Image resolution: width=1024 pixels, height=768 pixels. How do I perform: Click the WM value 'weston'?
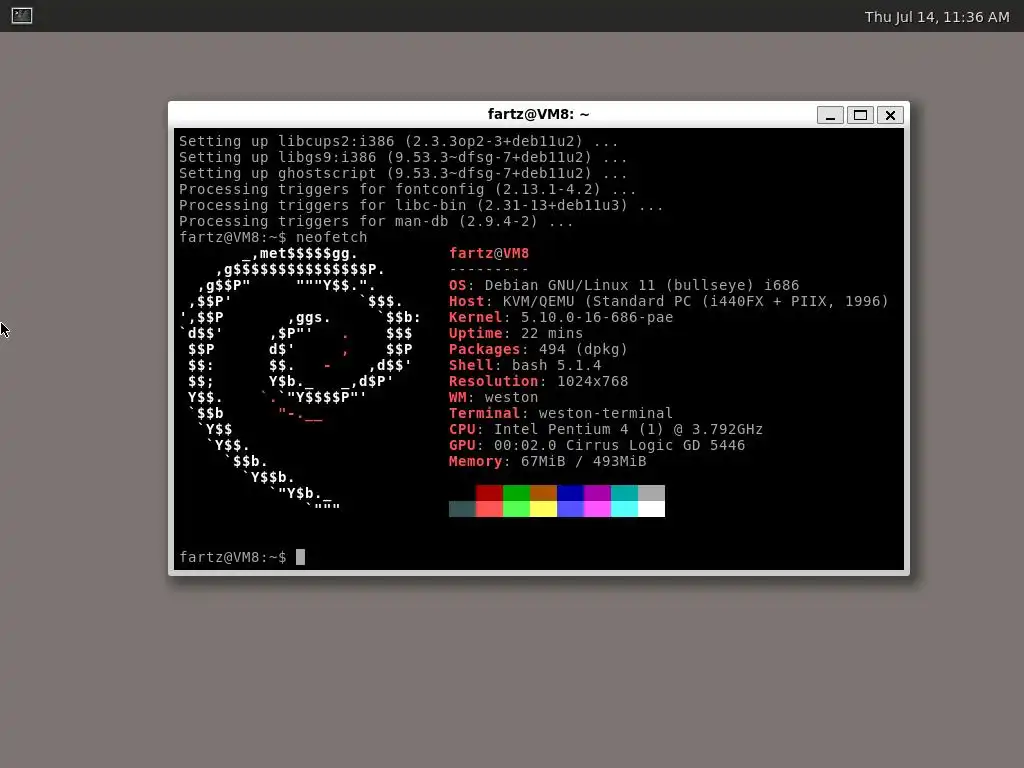(x=511, y=397)
